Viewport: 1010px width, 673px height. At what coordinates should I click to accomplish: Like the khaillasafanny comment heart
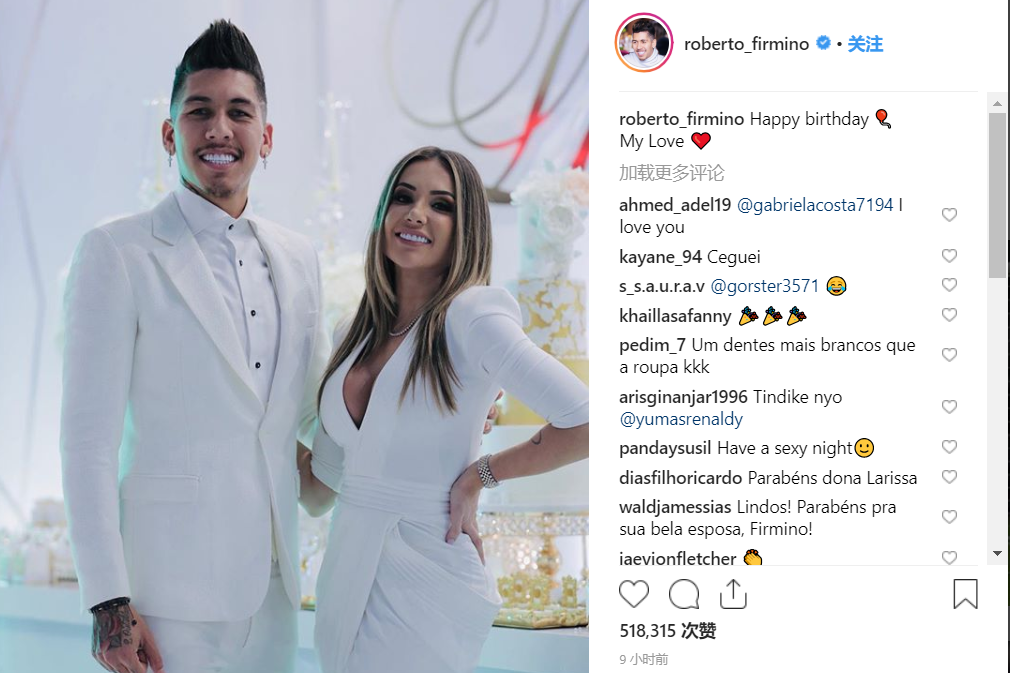[949, 315]
